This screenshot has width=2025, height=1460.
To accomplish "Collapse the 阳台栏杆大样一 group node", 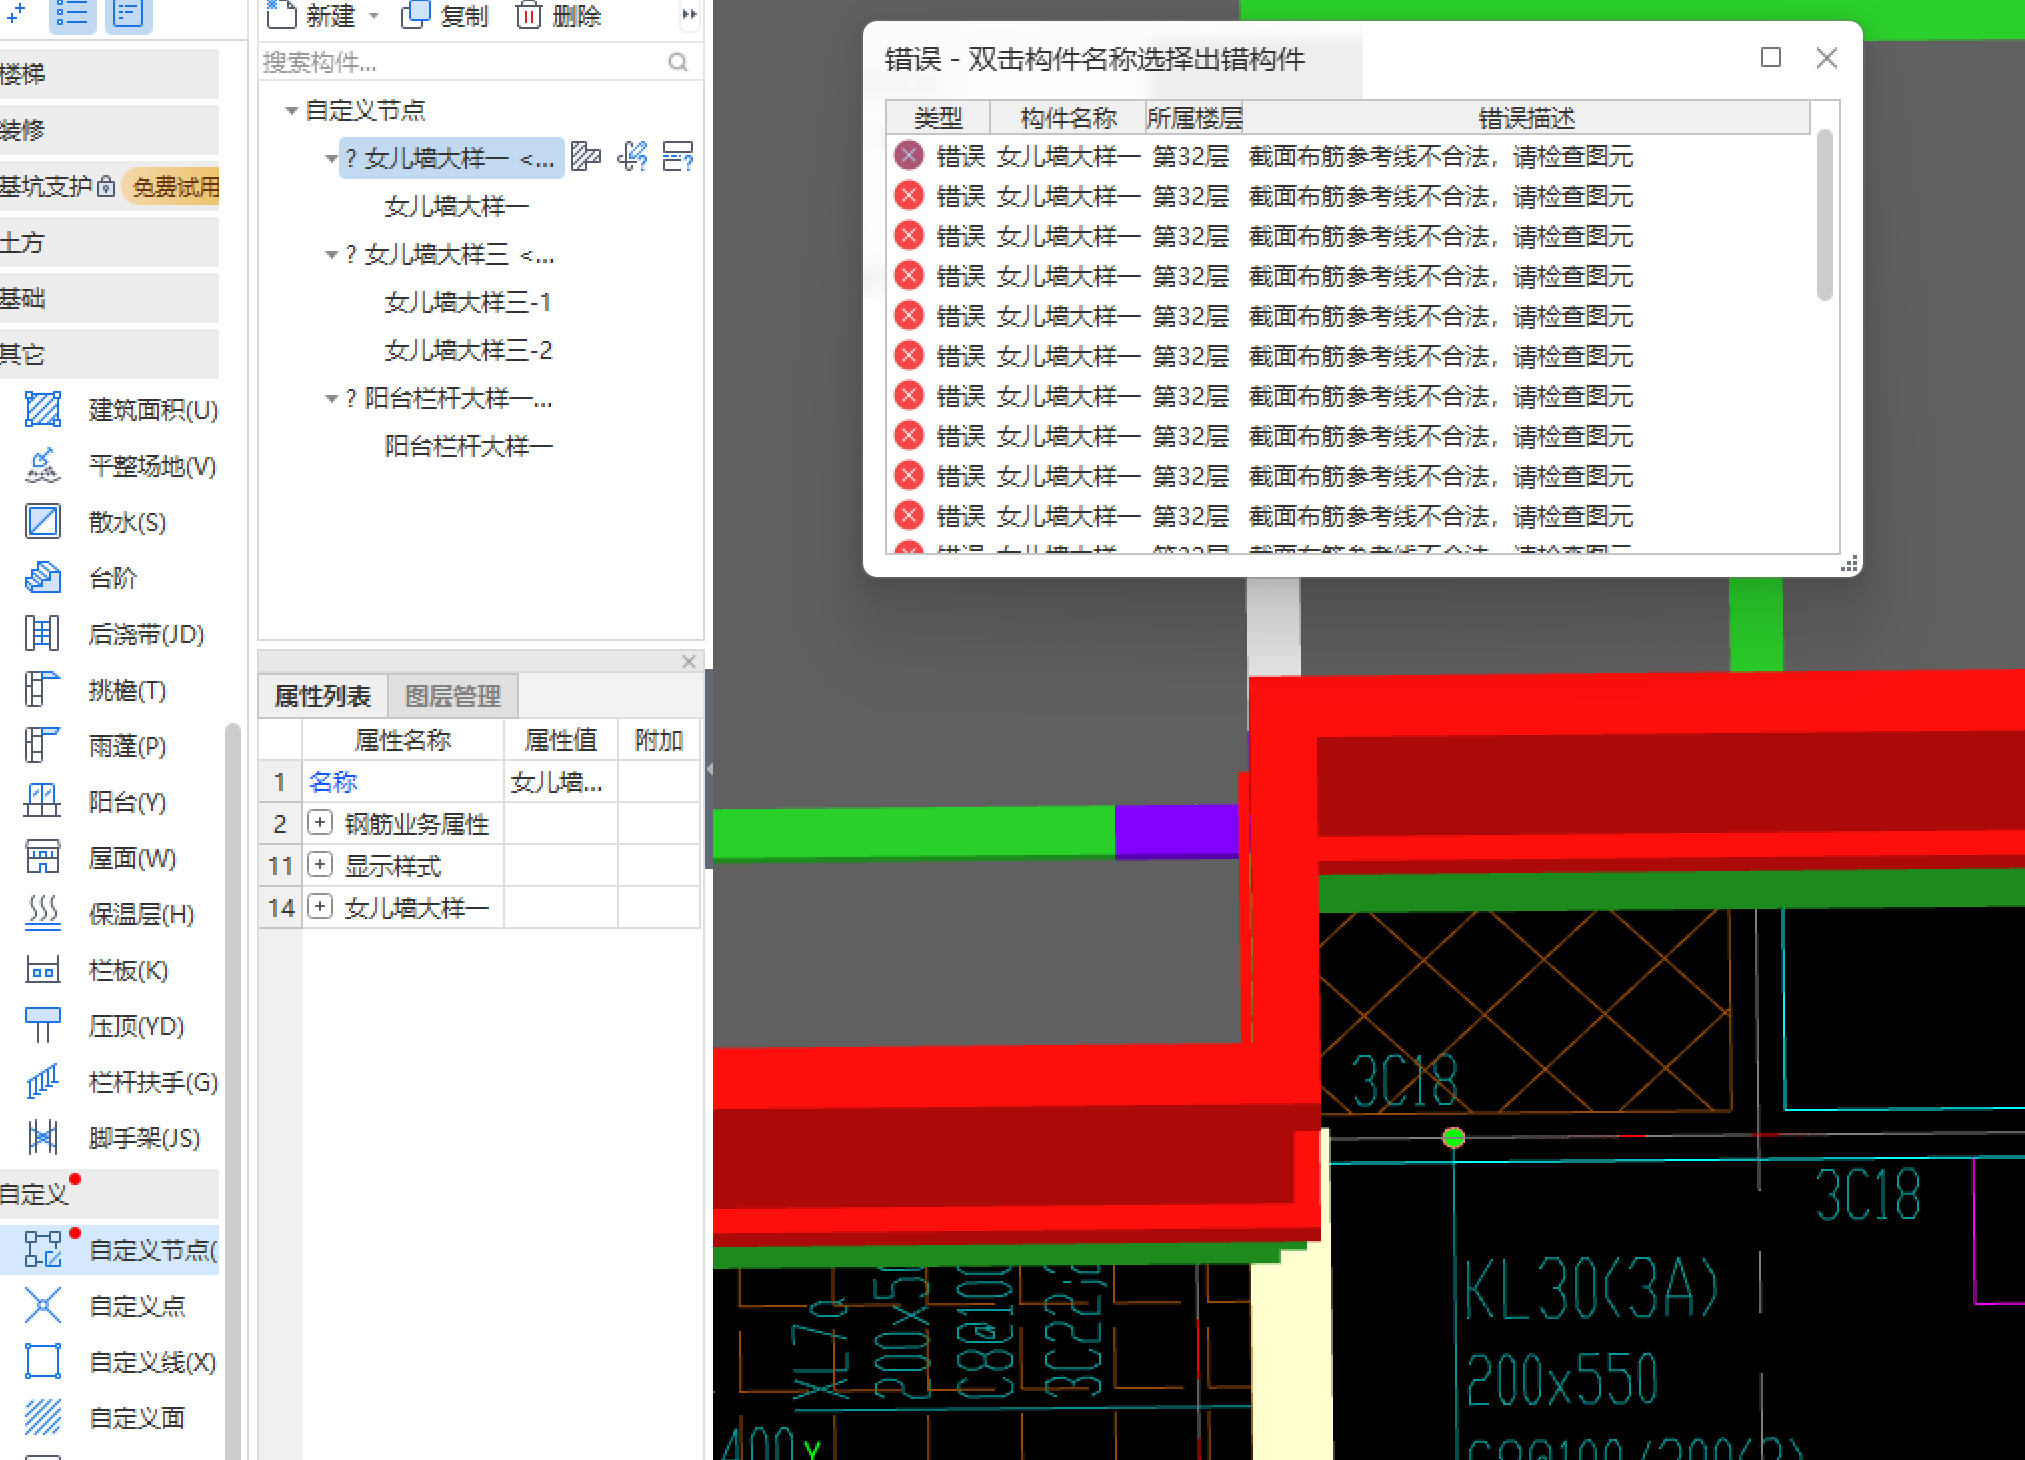I will (x=331, y=398).
